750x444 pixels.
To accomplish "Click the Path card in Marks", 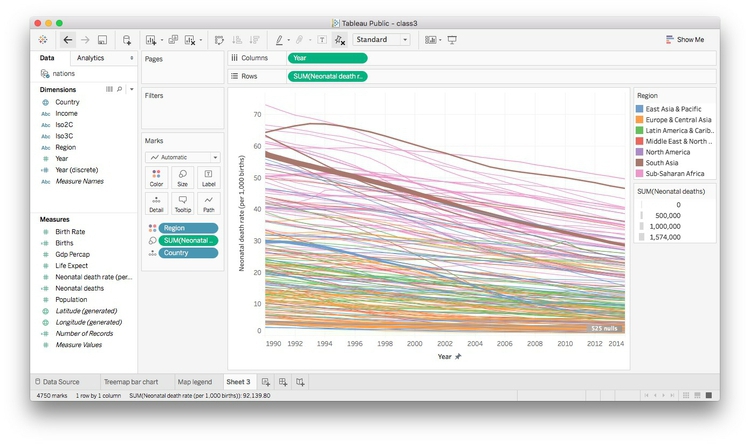I will (209, 203).
